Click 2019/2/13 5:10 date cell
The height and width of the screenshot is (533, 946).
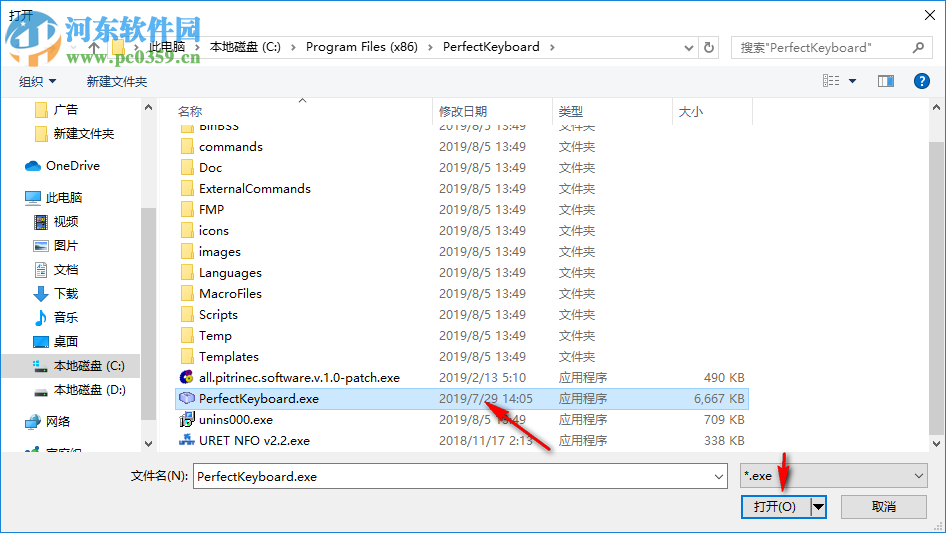tap(482, 378)
